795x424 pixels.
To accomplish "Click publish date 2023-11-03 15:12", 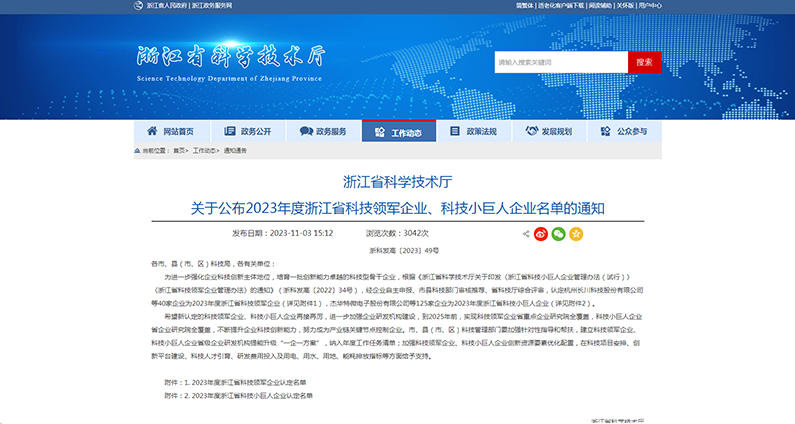I will pyautogui.click(x=283, y=233).
